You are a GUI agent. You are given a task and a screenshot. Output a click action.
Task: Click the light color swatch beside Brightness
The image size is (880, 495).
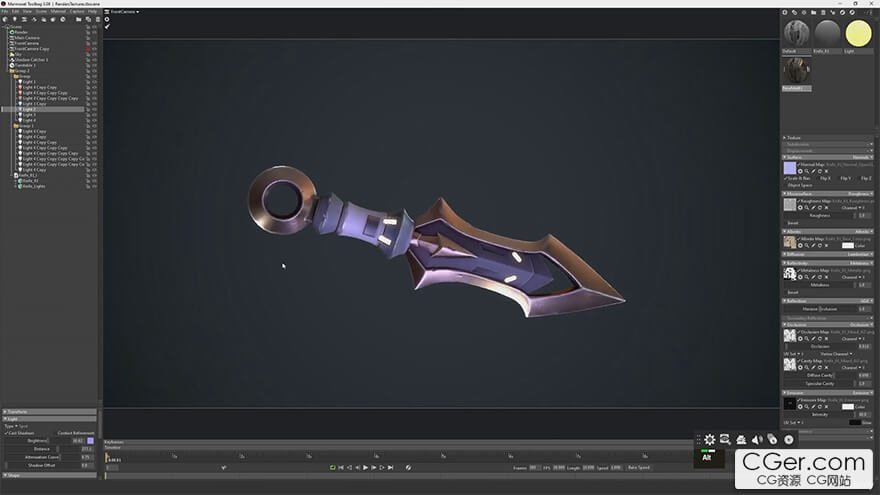pyautogui.click(x=91, y=440)
